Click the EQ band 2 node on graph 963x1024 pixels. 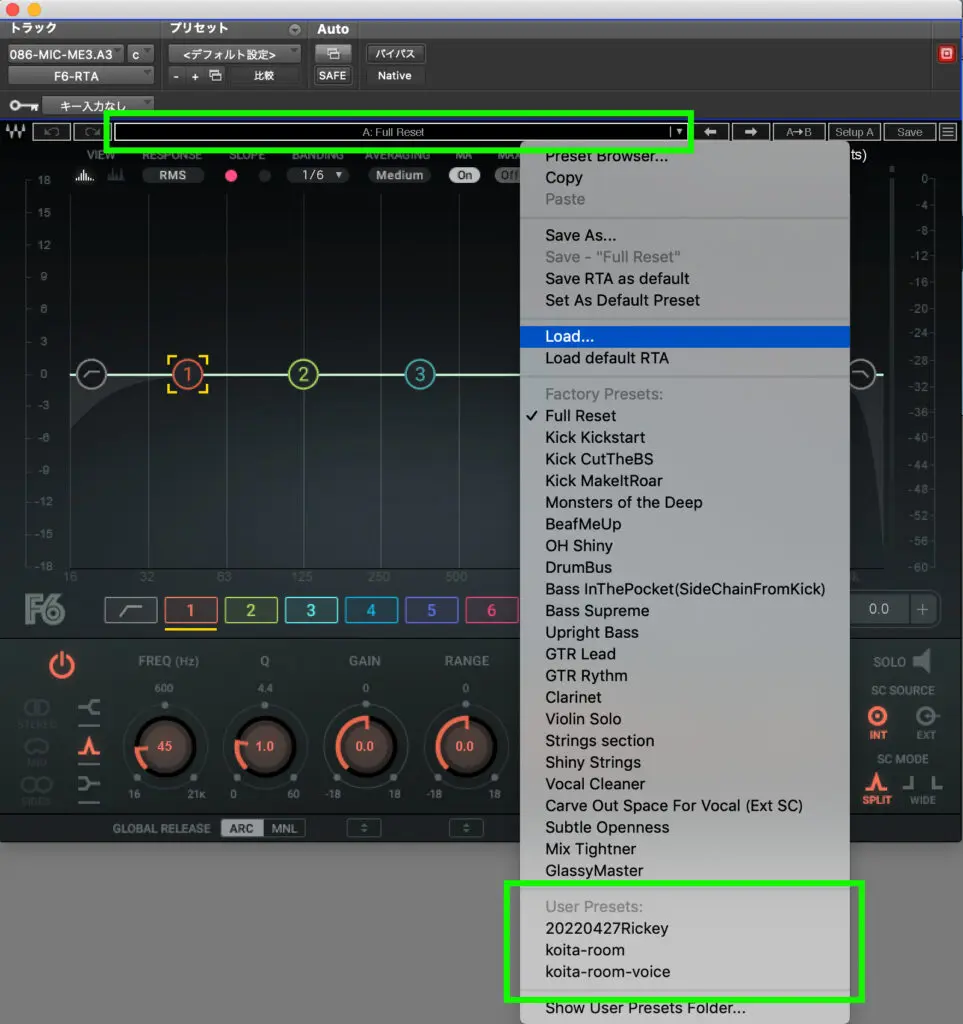coord(303,375)
